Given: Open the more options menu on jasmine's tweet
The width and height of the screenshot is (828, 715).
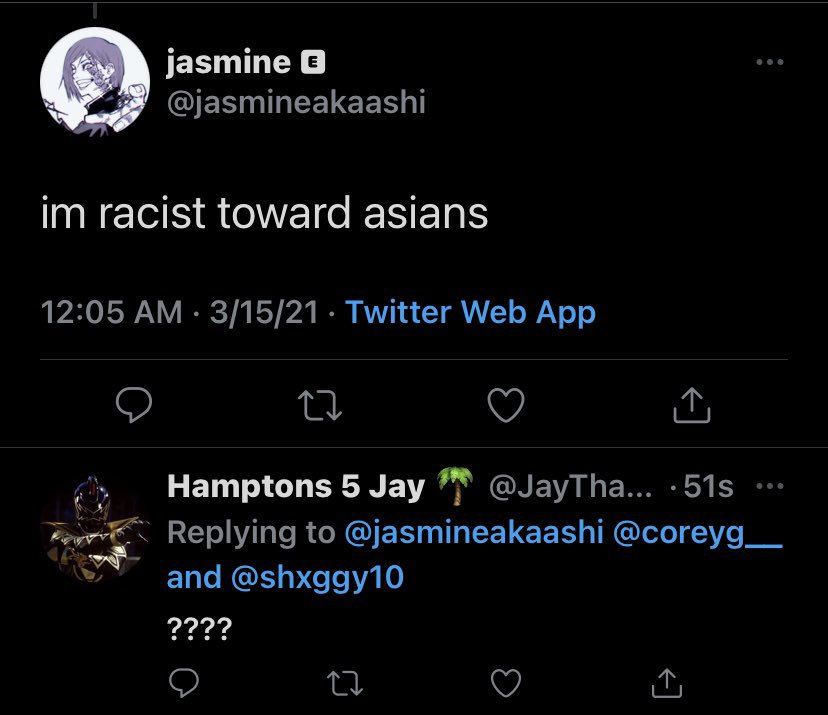Looking at the screenshot, I should tap(770, 62).
